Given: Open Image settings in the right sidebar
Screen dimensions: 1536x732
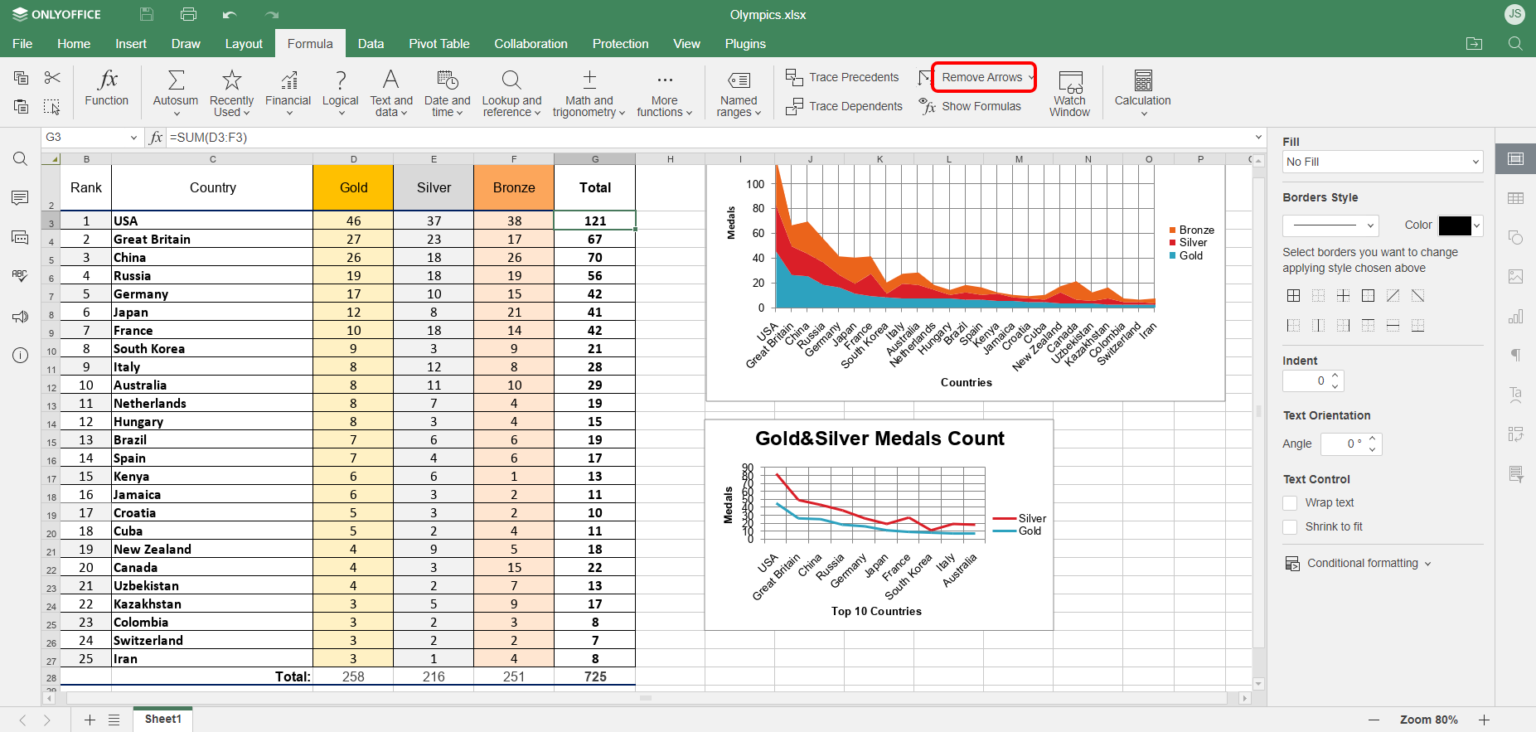Looking at the screenshot, I should [1515, 277].
